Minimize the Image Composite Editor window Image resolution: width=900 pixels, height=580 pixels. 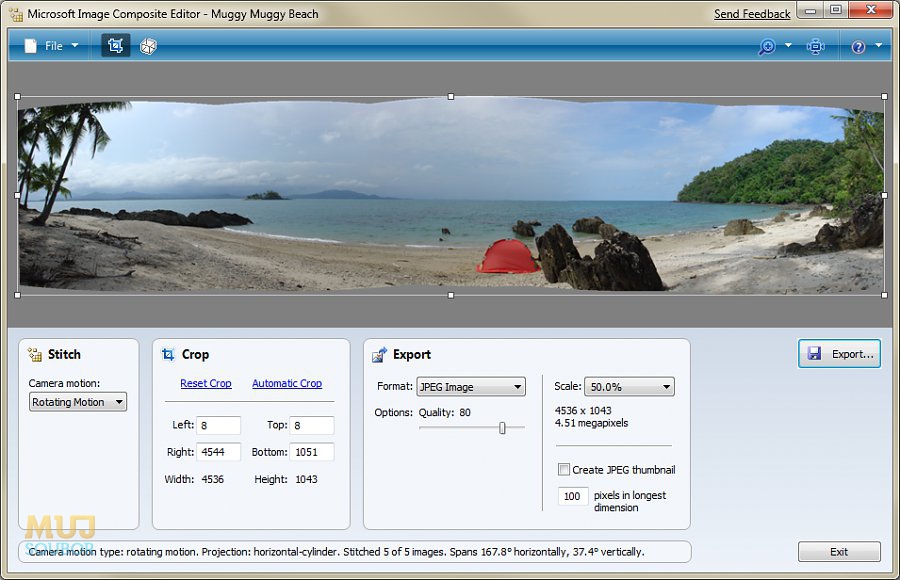(x=810, y=11)
